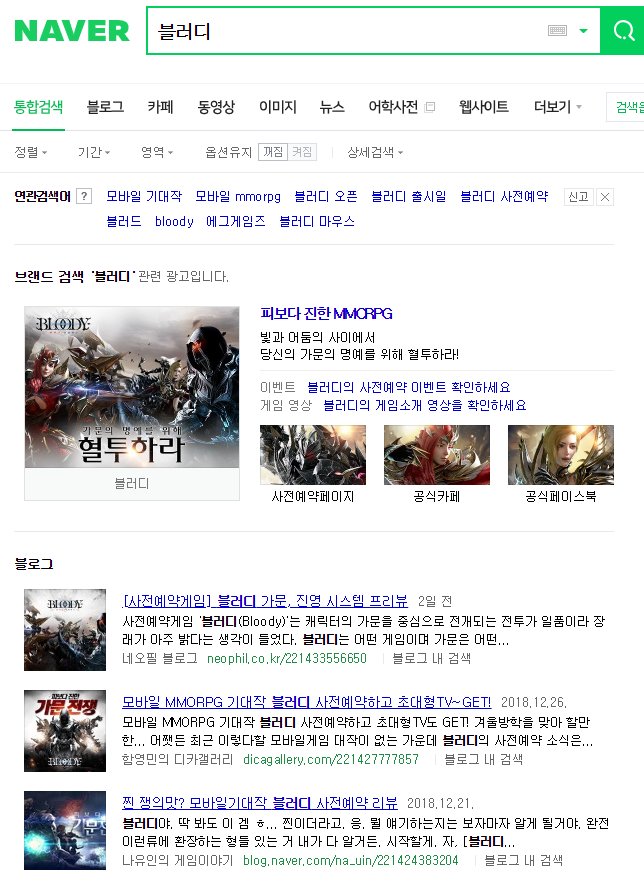644x870 pixels.
Task: Click the related search help question mark icon
Action: click(x=84, y=197)
